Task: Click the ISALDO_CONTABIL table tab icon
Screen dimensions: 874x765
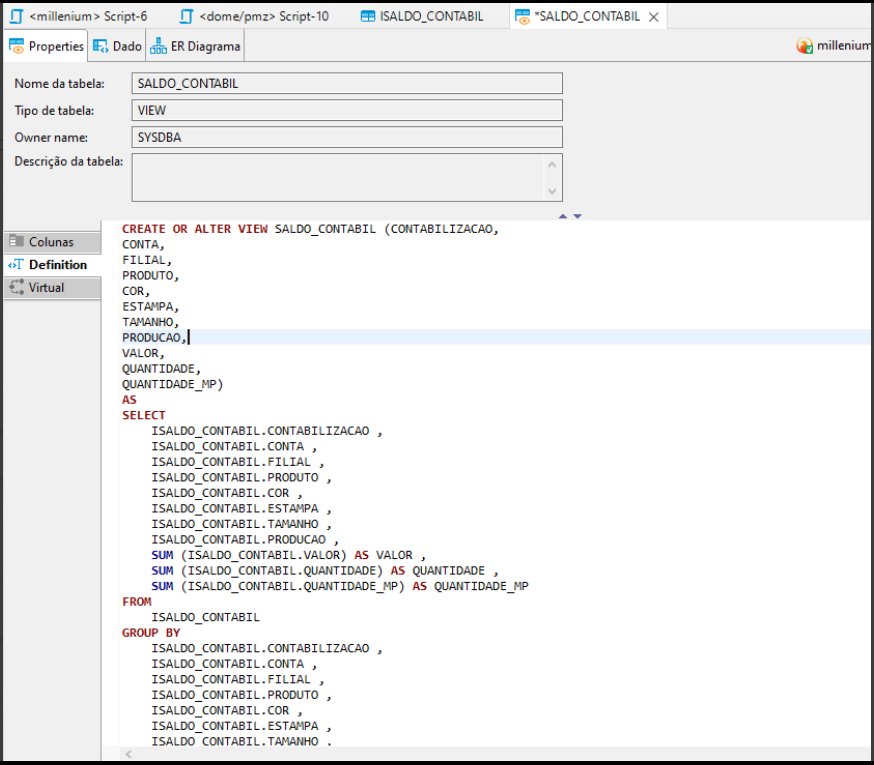Action: pos(368,16)
